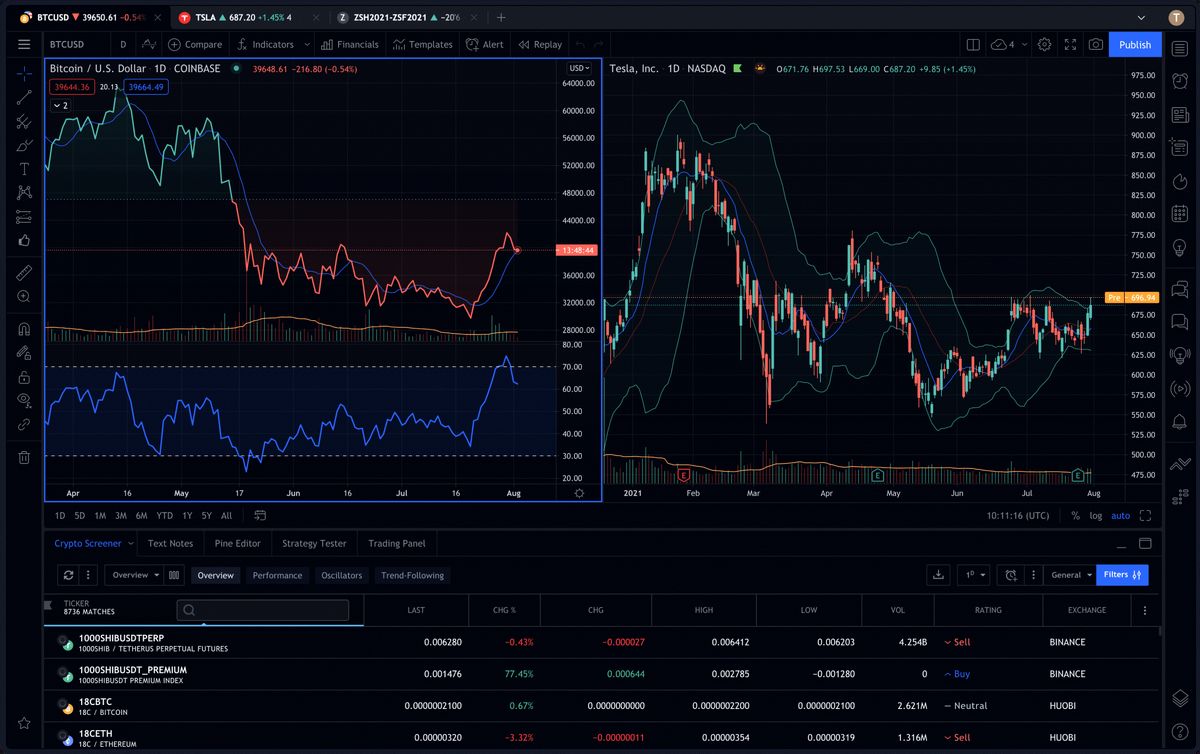
Task: Select the Trend-Following screener view
Action: click(412, 575)
